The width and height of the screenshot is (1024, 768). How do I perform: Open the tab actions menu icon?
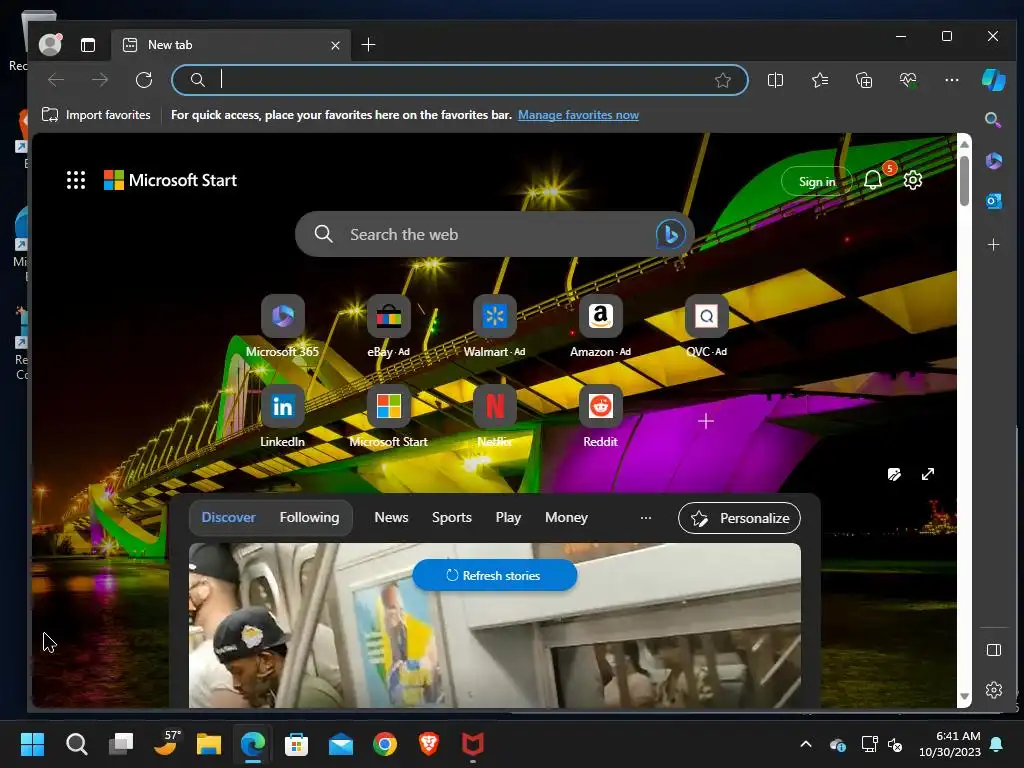coord(88,44)
